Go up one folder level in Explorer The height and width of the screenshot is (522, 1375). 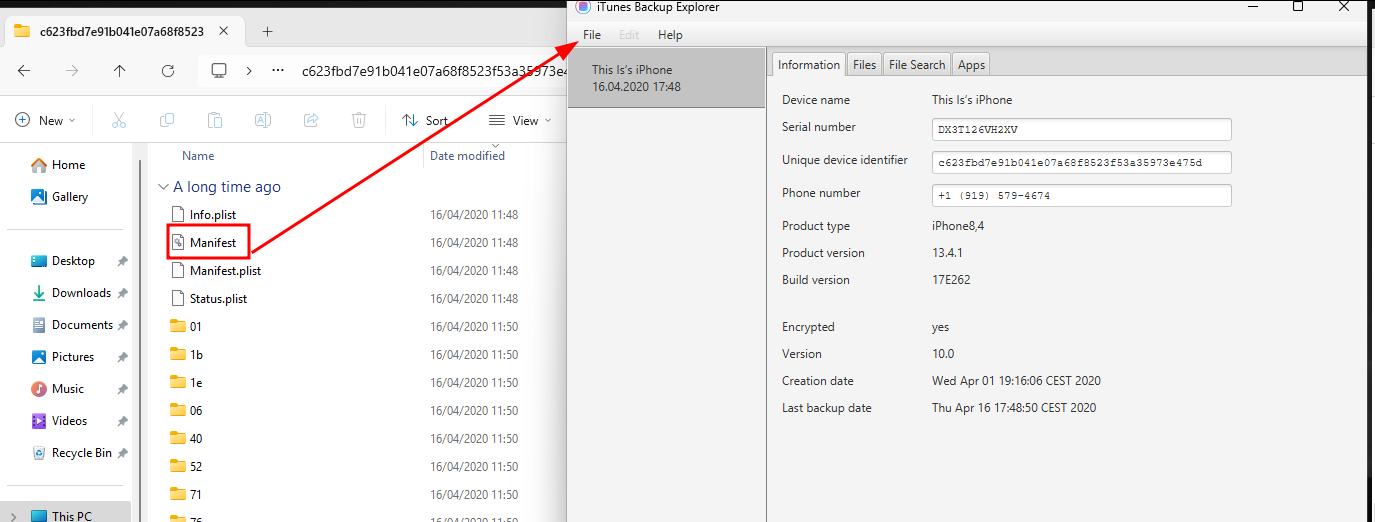tap(120, 71)
